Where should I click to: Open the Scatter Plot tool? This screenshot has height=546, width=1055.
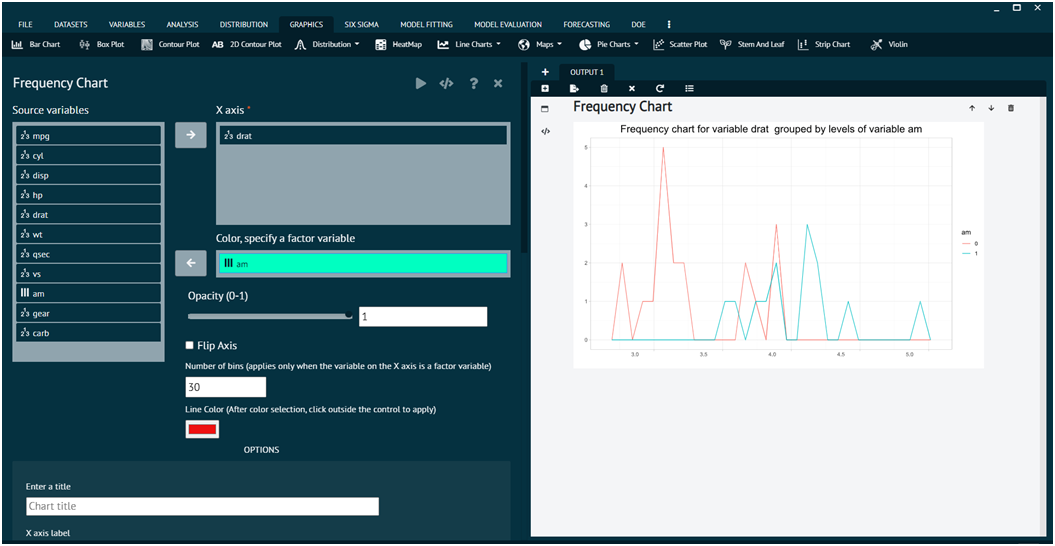pyautogui.click(x=680, y=44)
